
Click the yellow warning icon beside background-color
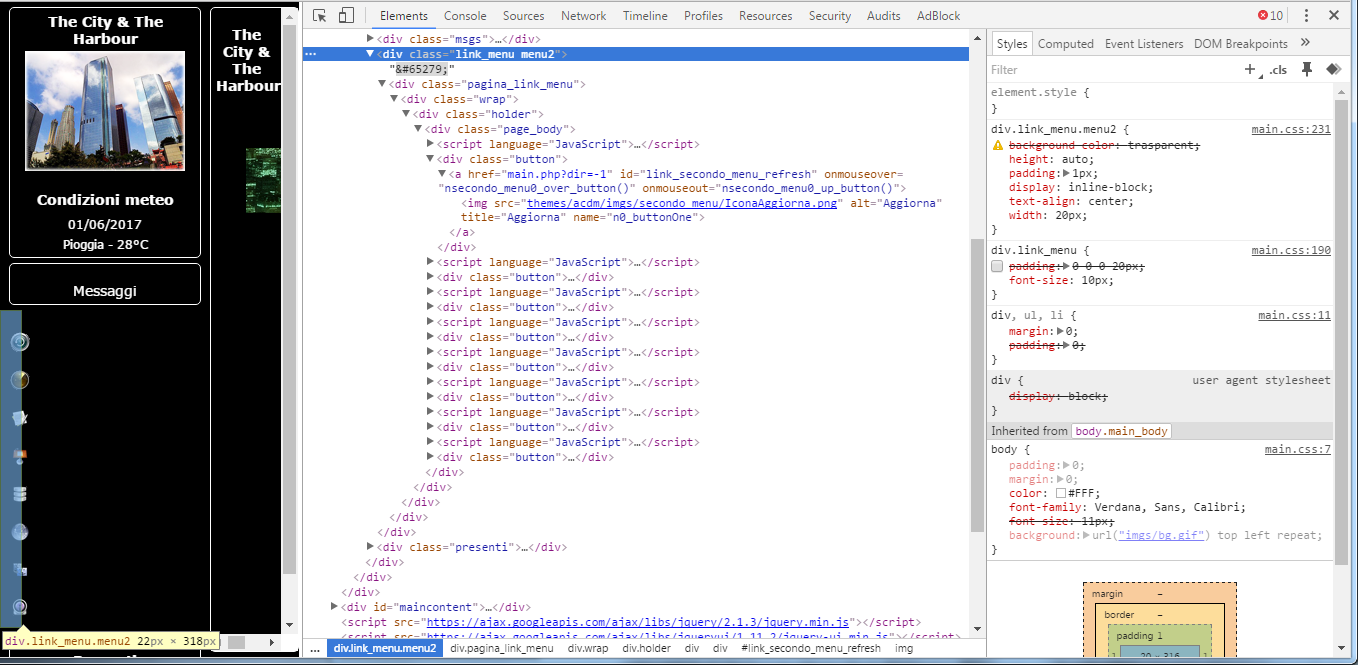(x=997, y=146)
